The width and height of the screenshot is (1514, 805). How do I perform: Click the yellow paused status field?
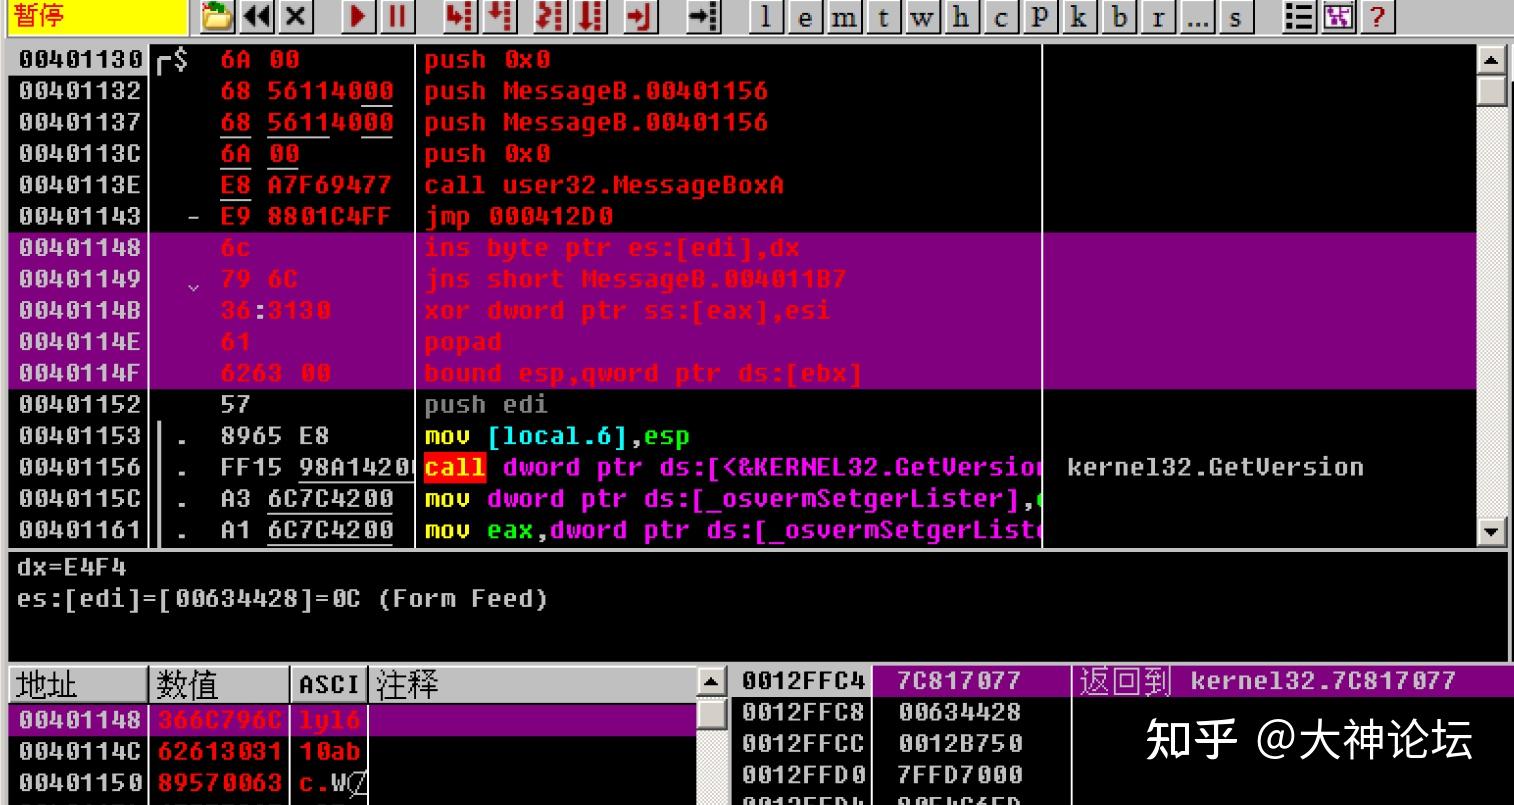(98, 17)
